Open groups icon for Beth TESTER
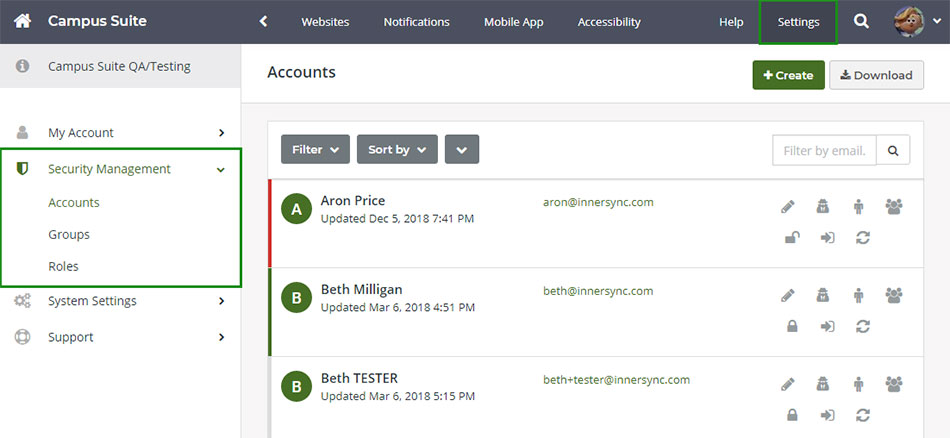This screenshot has width=950, height=438. pyautogui.click(x=894, y=383)
